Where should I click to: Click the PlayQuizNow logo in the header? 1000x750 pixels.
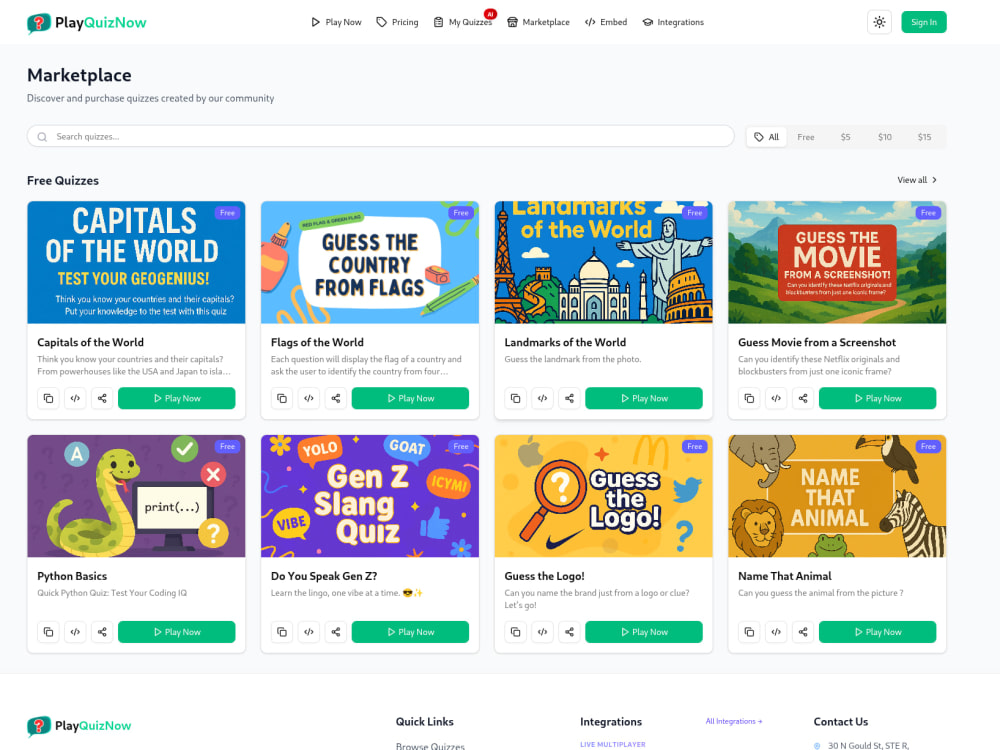tap(87, 22)
